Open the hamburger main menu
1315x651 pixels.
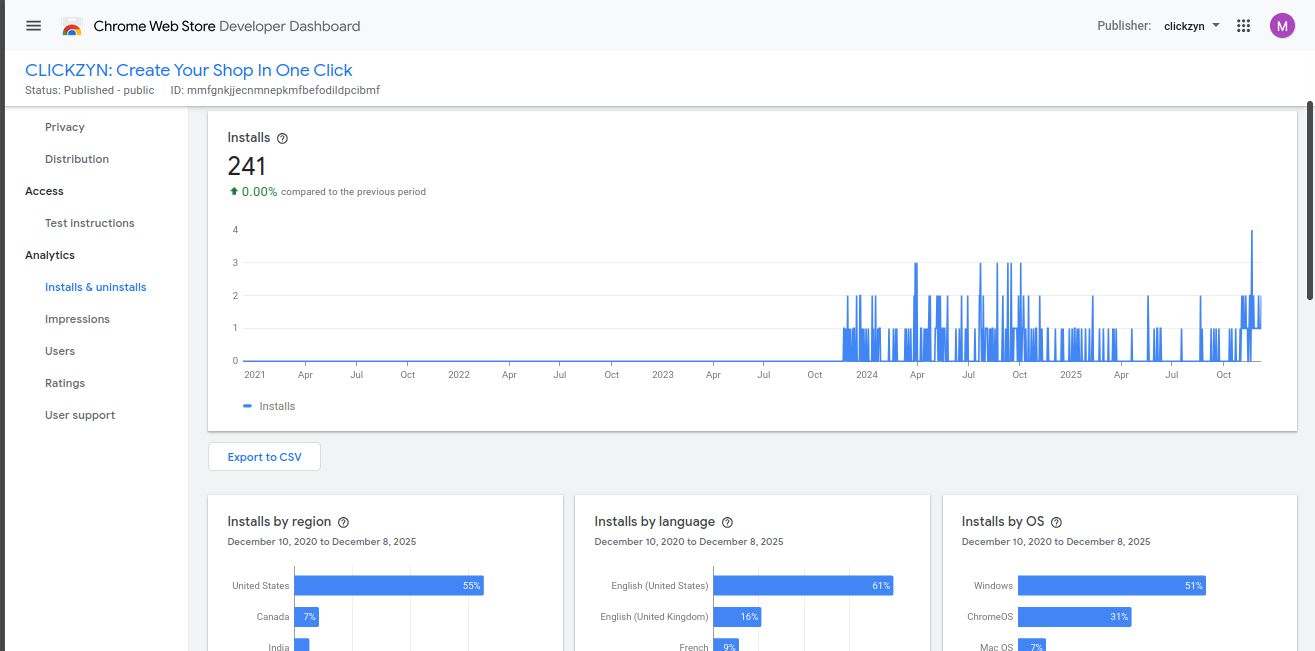[34, 26]
